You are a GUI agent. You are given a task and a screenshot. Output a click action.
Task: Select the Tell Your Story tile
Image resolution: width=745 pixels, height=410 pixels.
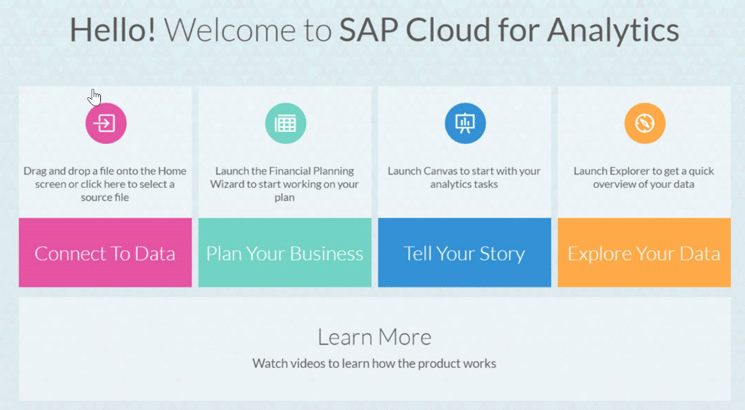tap(464, 252)
